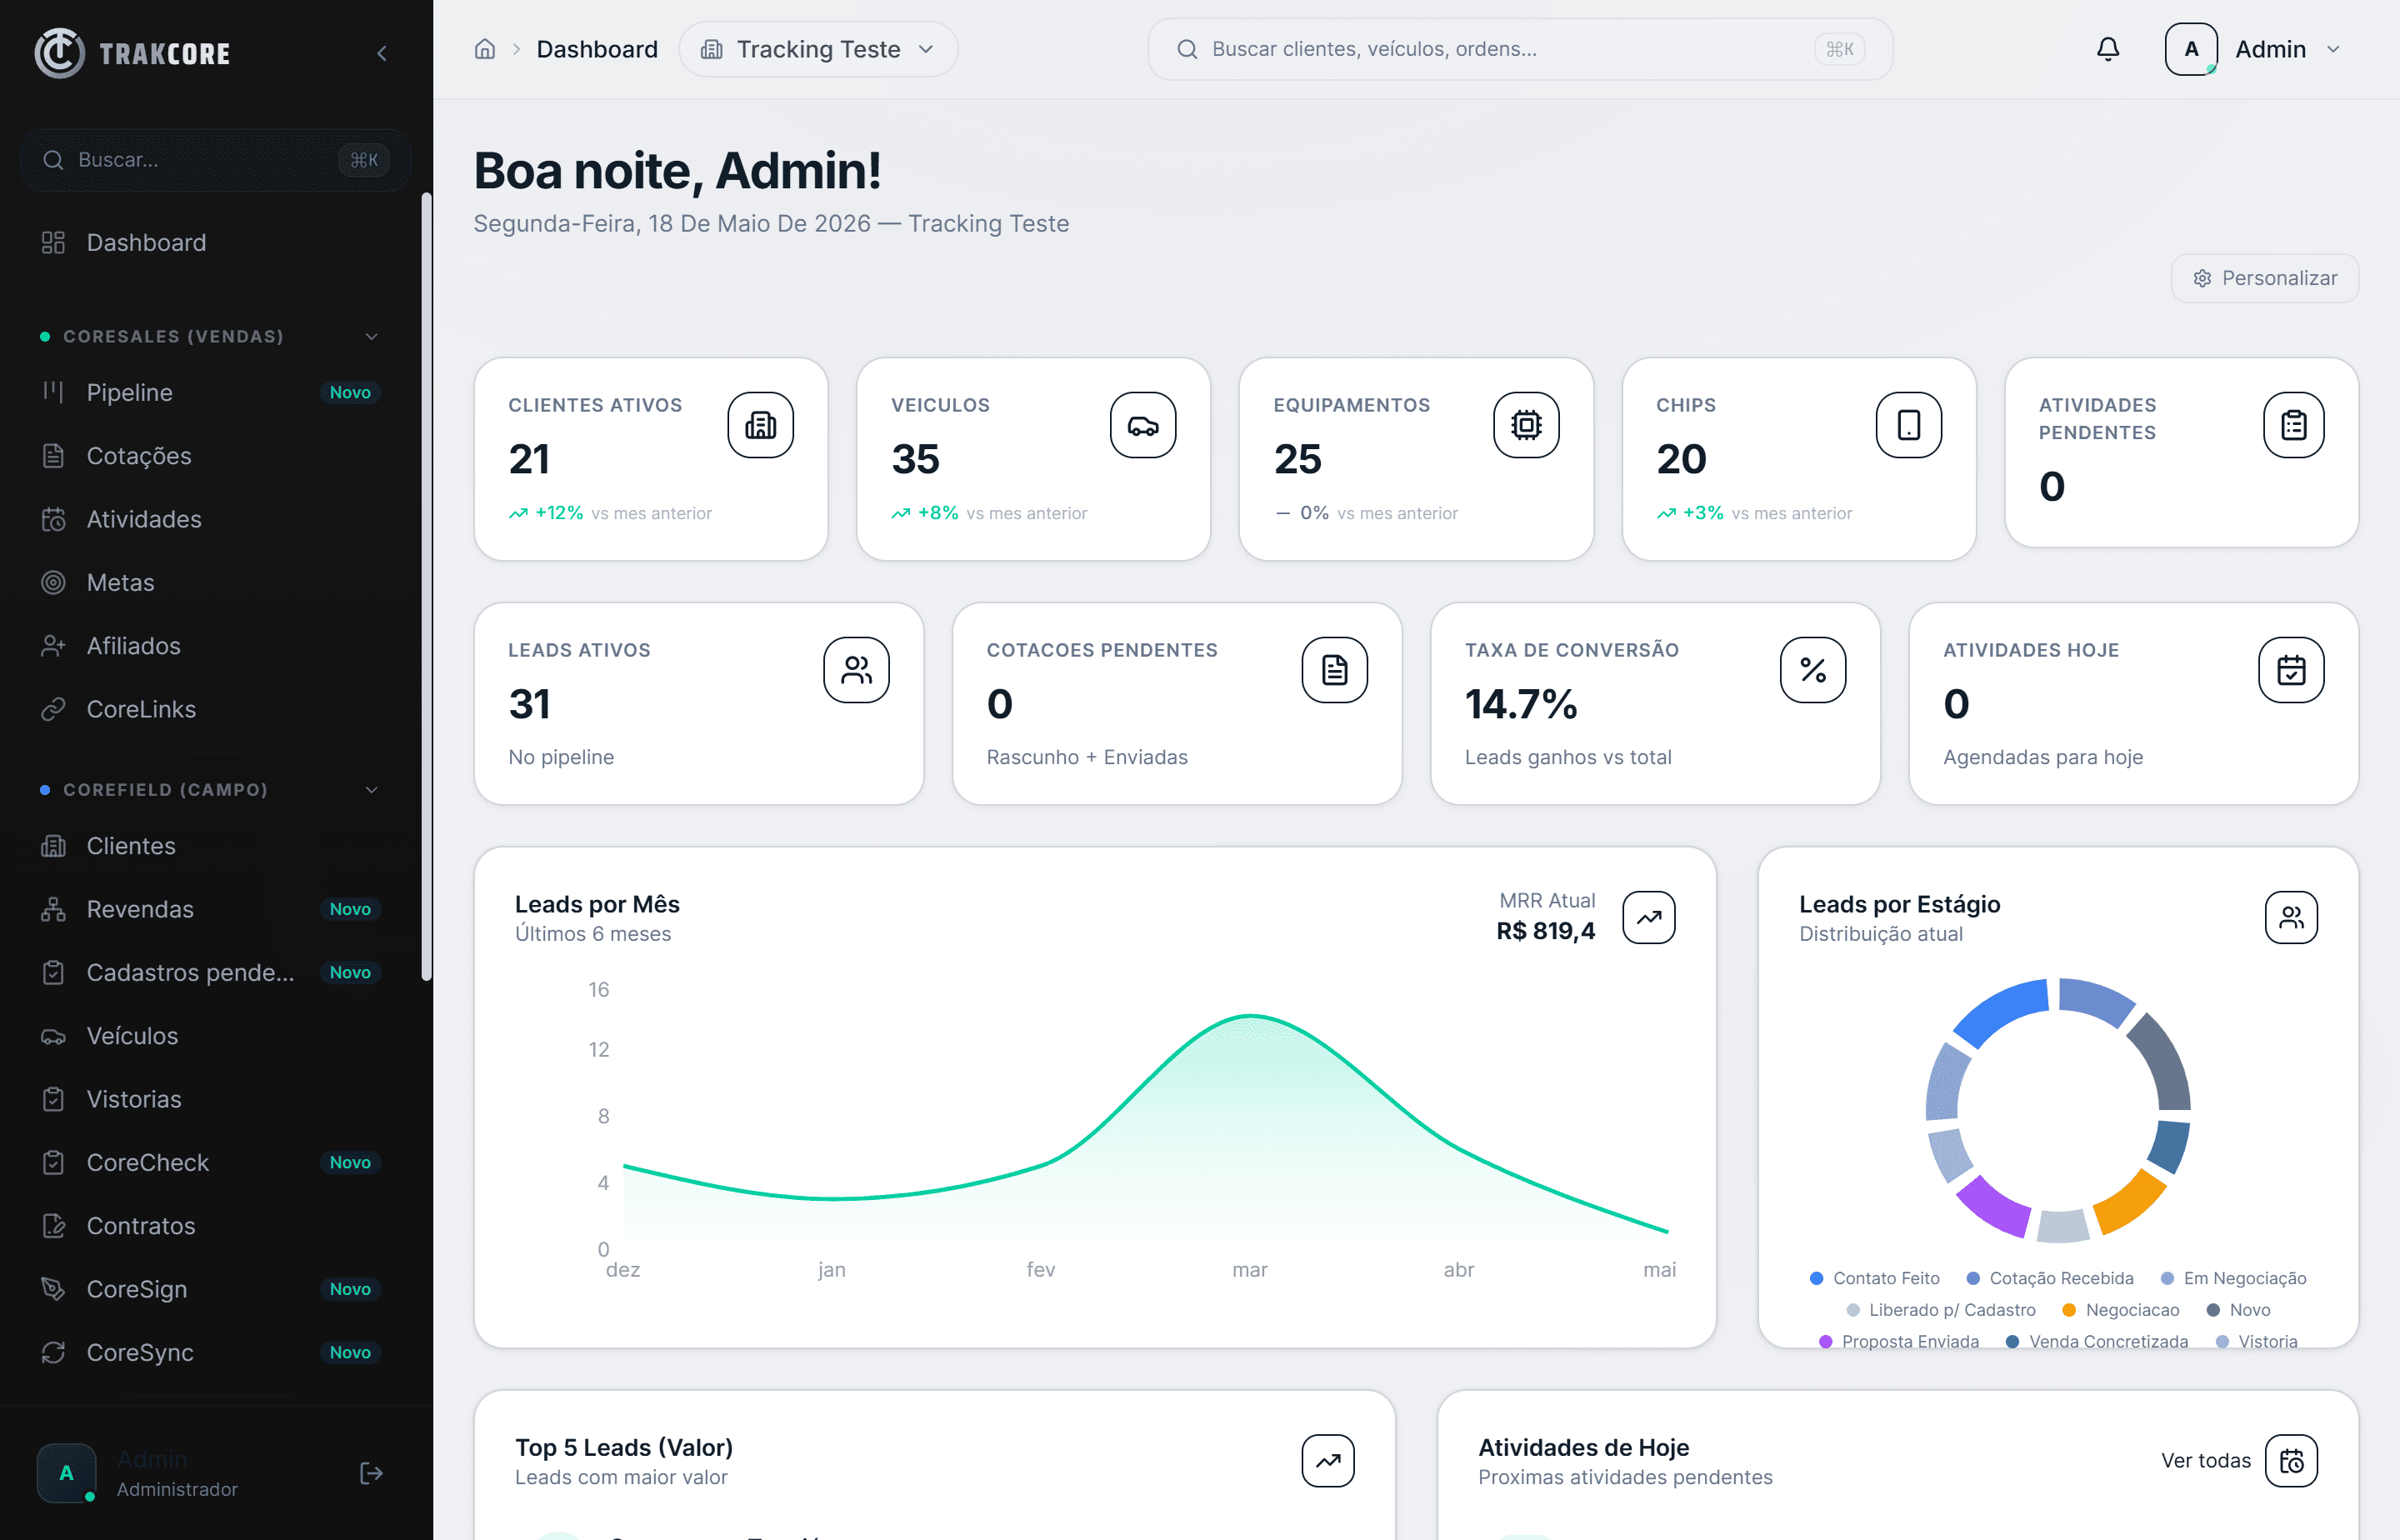Open Afiliados in the sidebar
2400x1540 pixels.
coord(210,646)
